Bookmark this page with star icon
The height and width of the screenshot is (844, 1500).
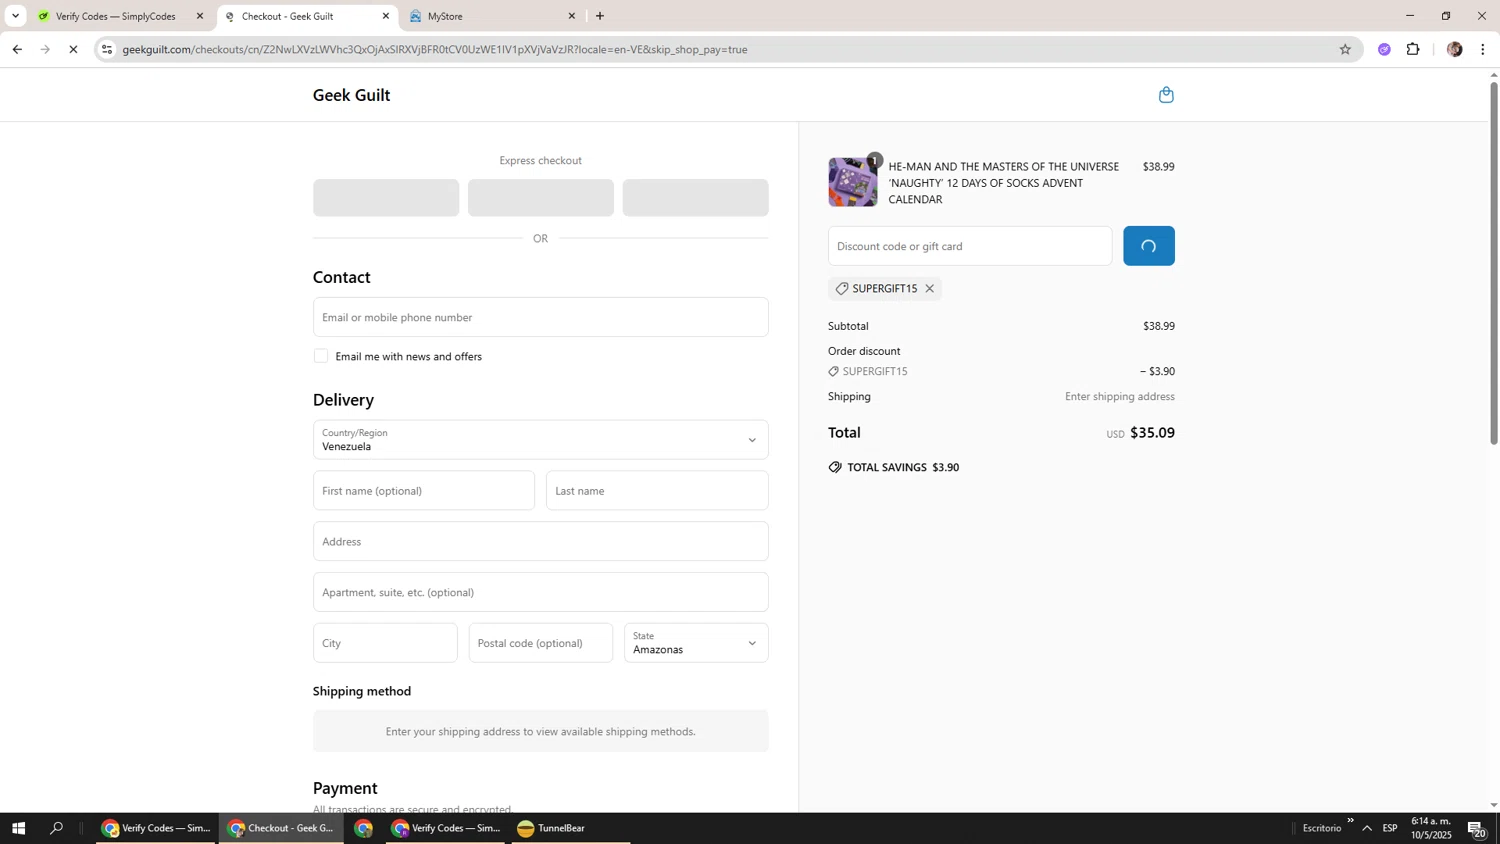1345,49
